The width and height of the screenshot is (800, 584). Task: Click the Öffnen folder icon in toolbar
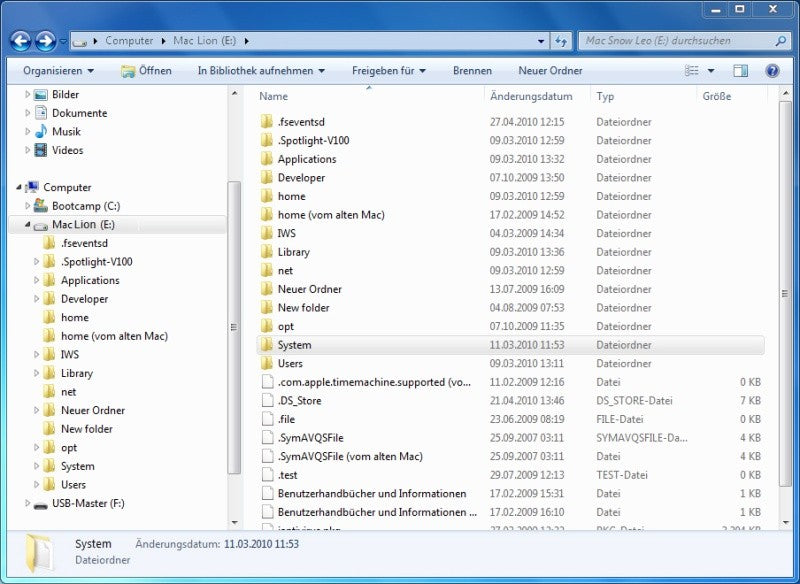coord(128,71)
